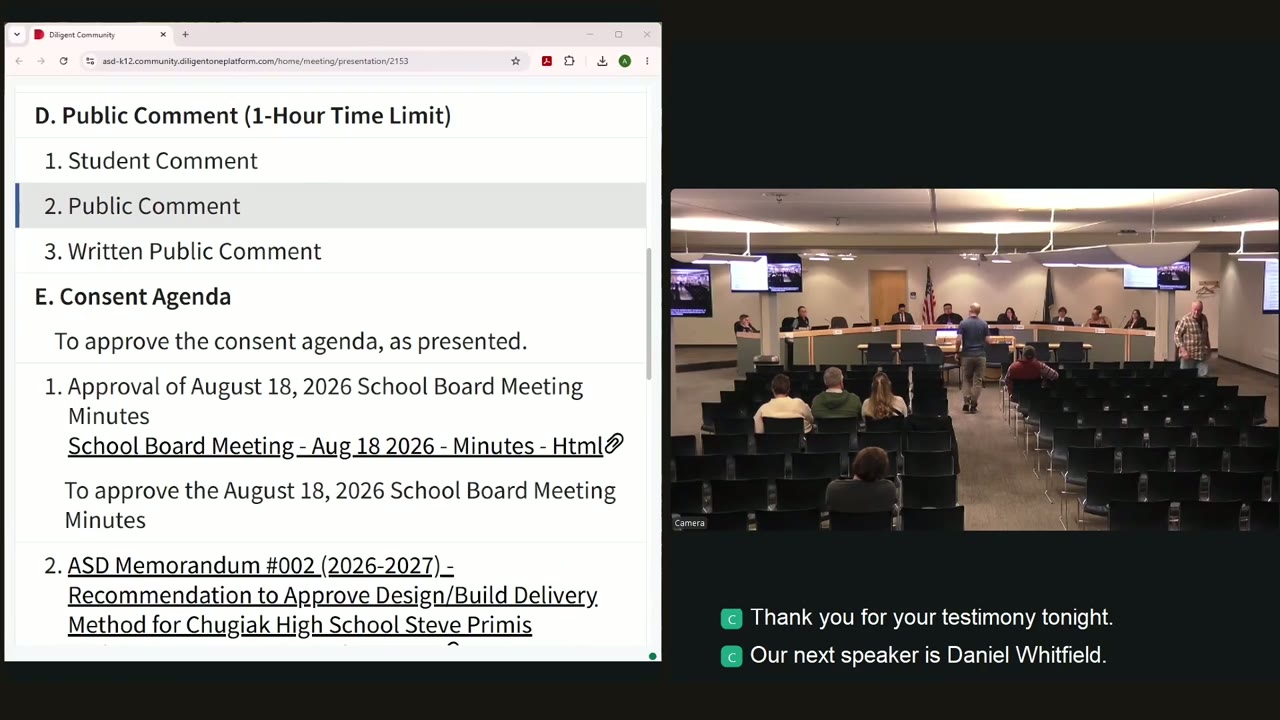View site information icon in address bar
The width and height of the screenshot is (1280, 720).
tap(90, 61)
